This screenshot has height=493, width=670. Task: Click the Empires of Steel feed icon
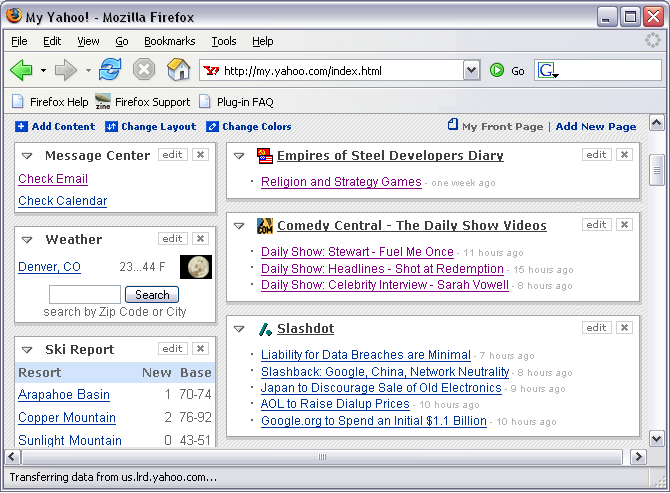[265, 156]
